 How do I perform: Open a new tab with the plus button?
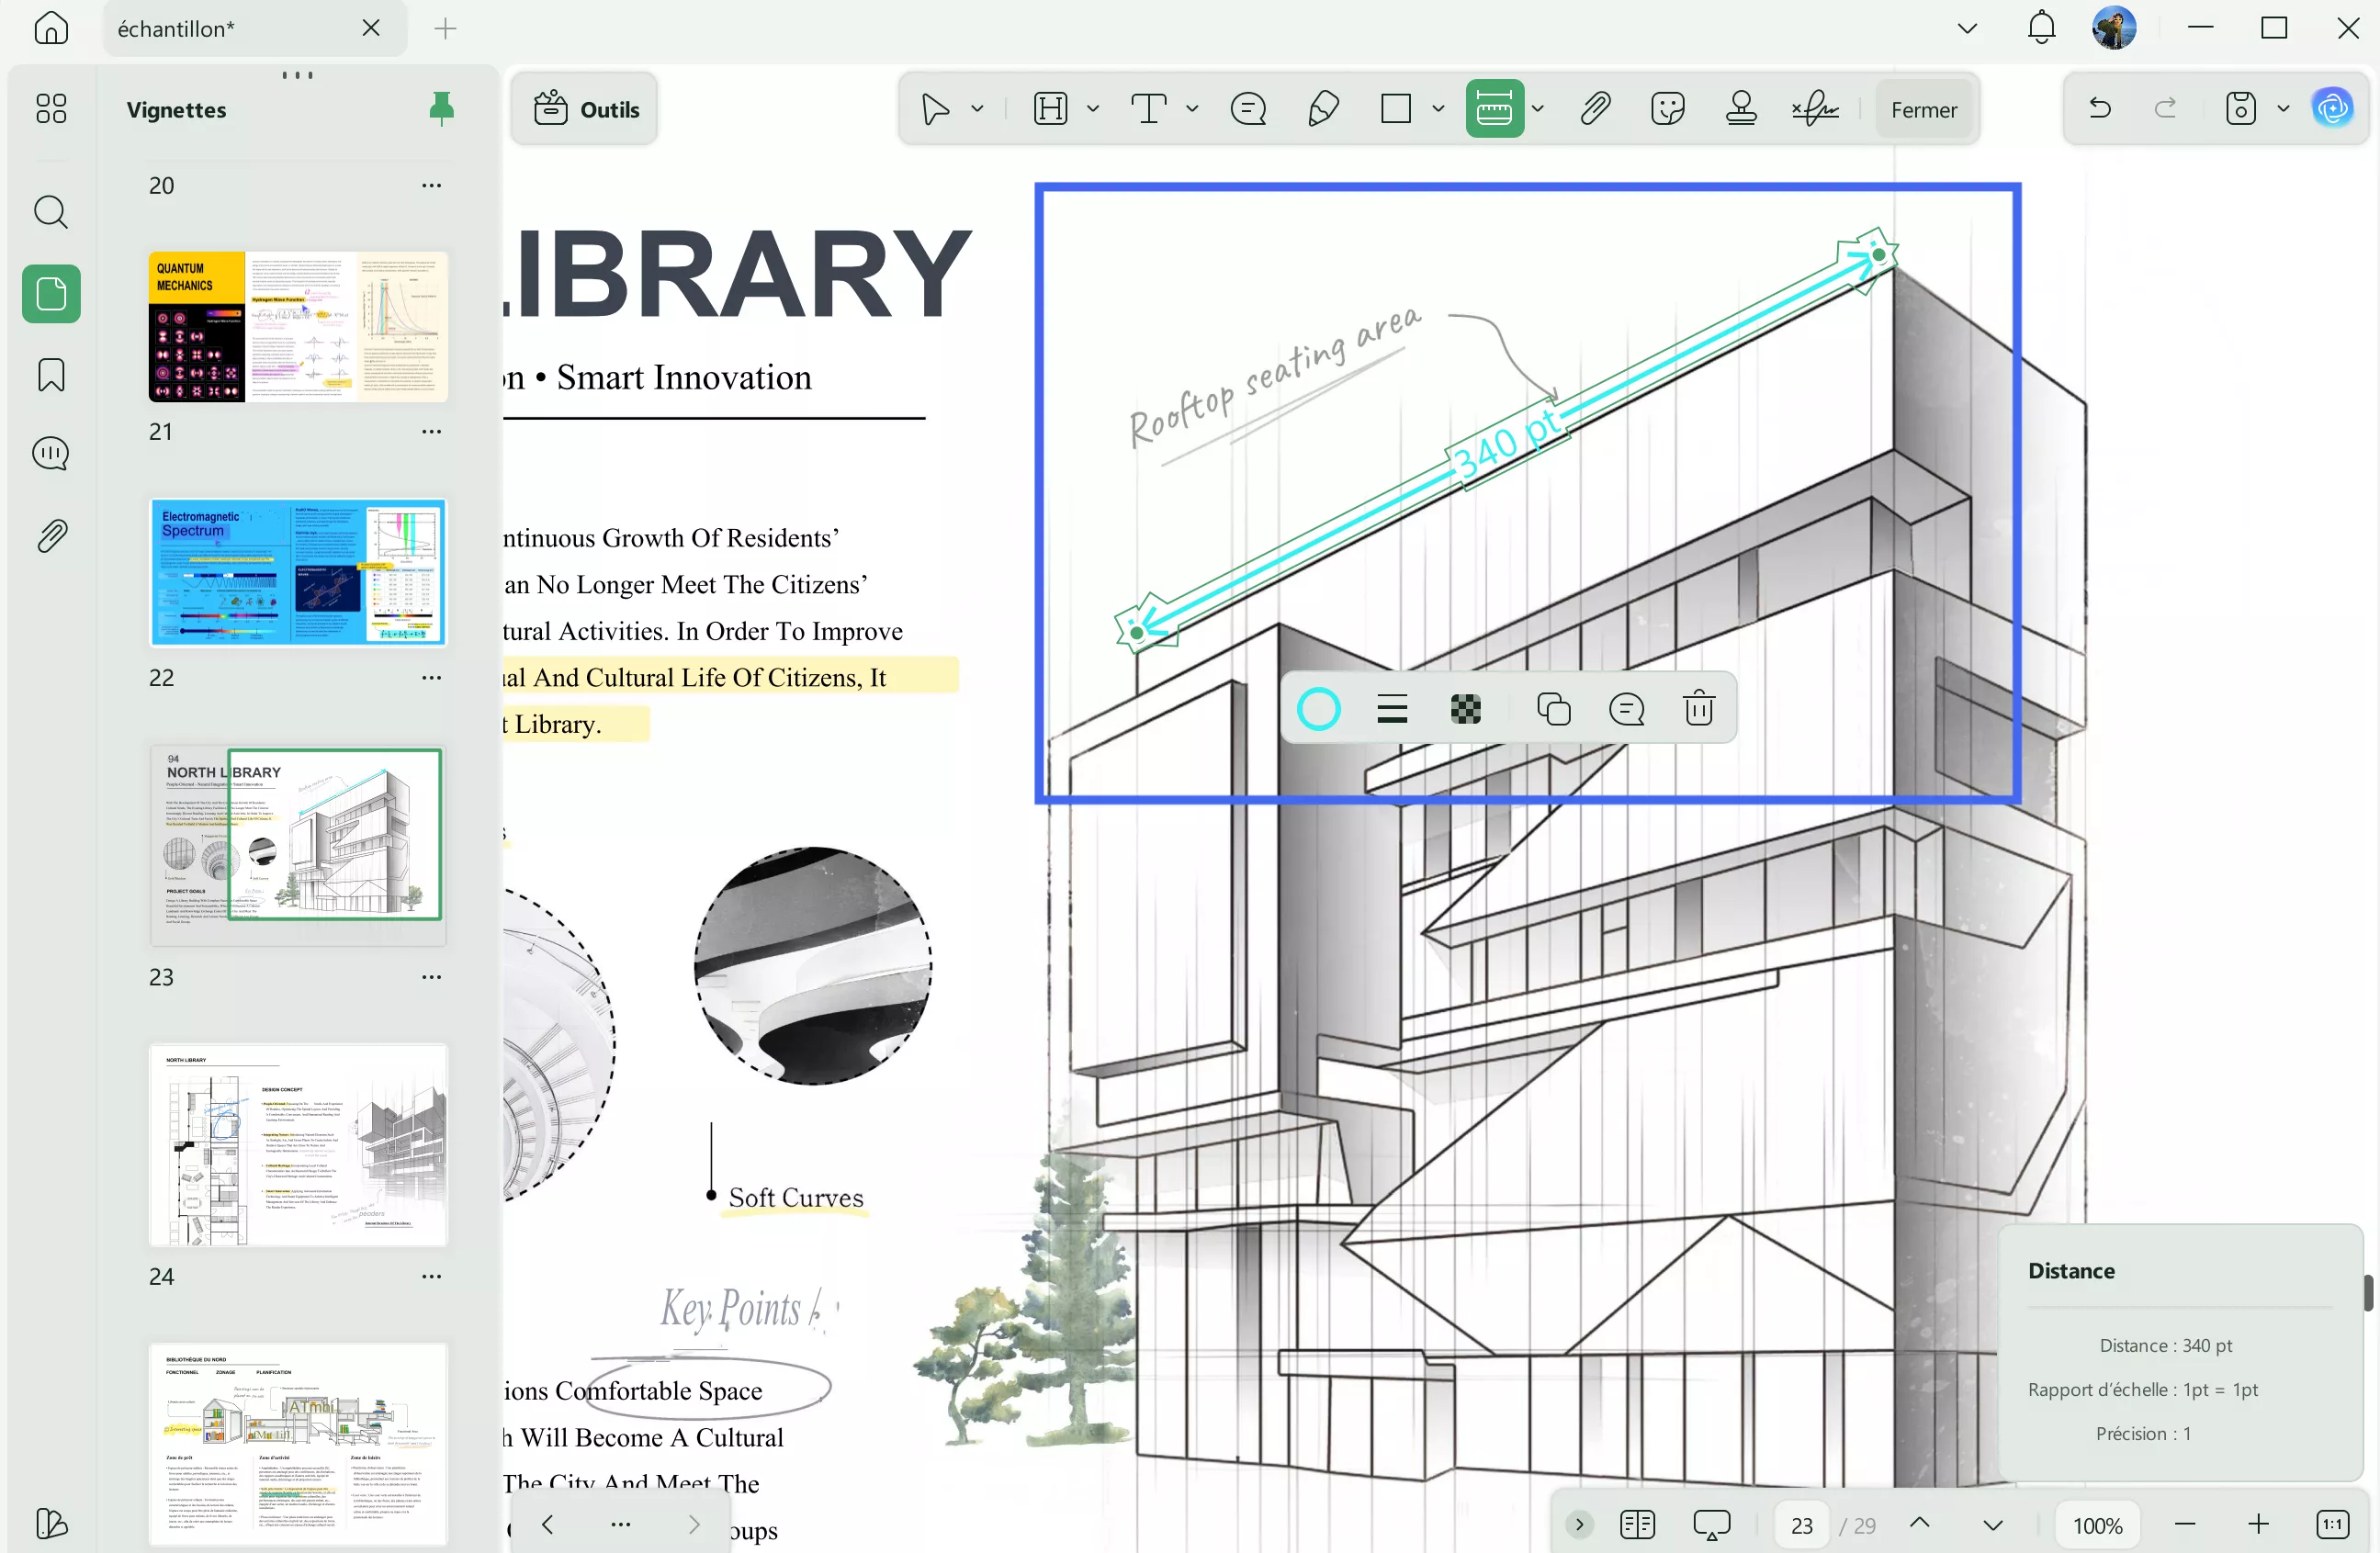click(x=445, y=28)
